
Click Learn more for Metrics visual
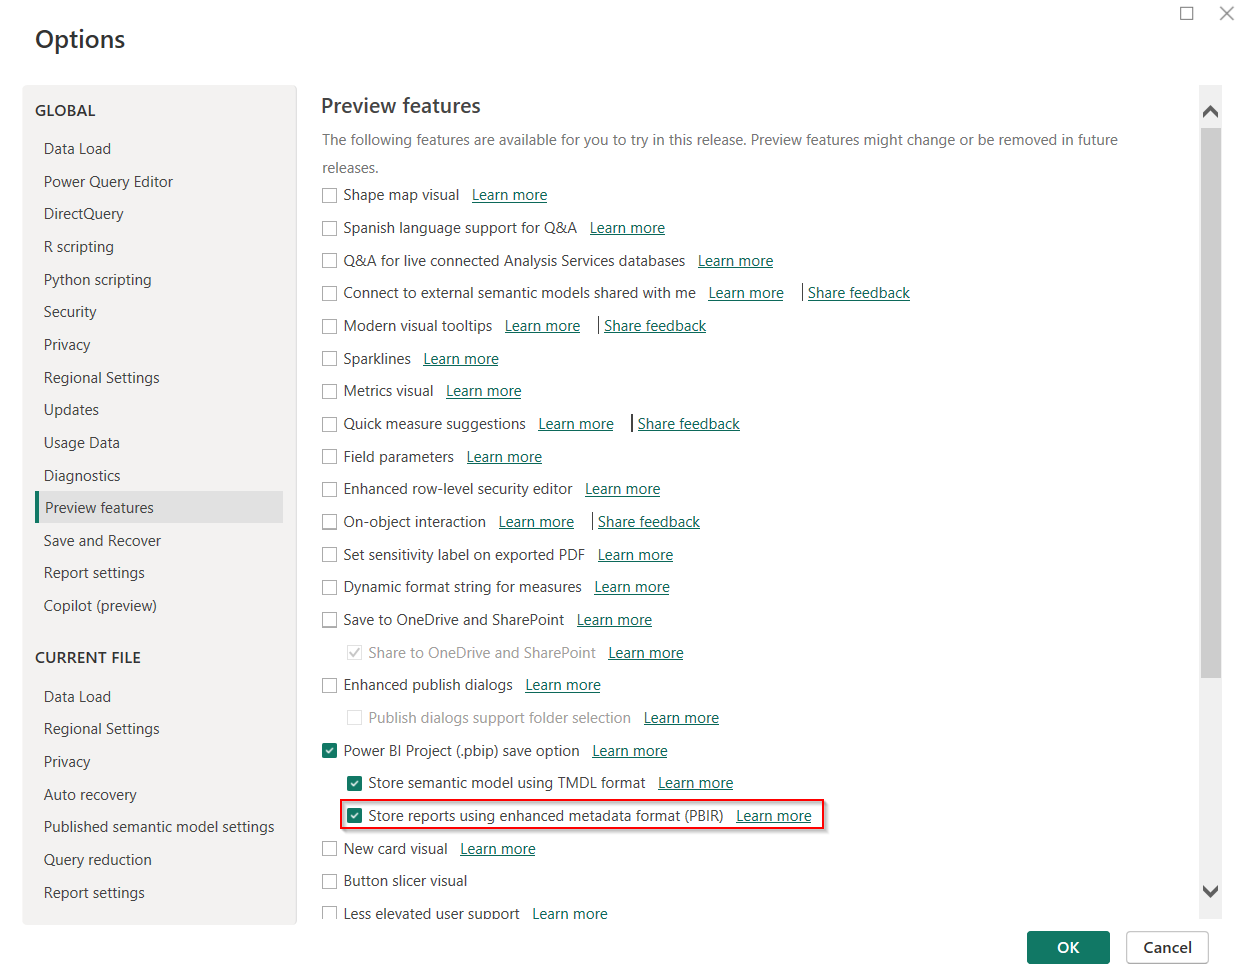484,391
